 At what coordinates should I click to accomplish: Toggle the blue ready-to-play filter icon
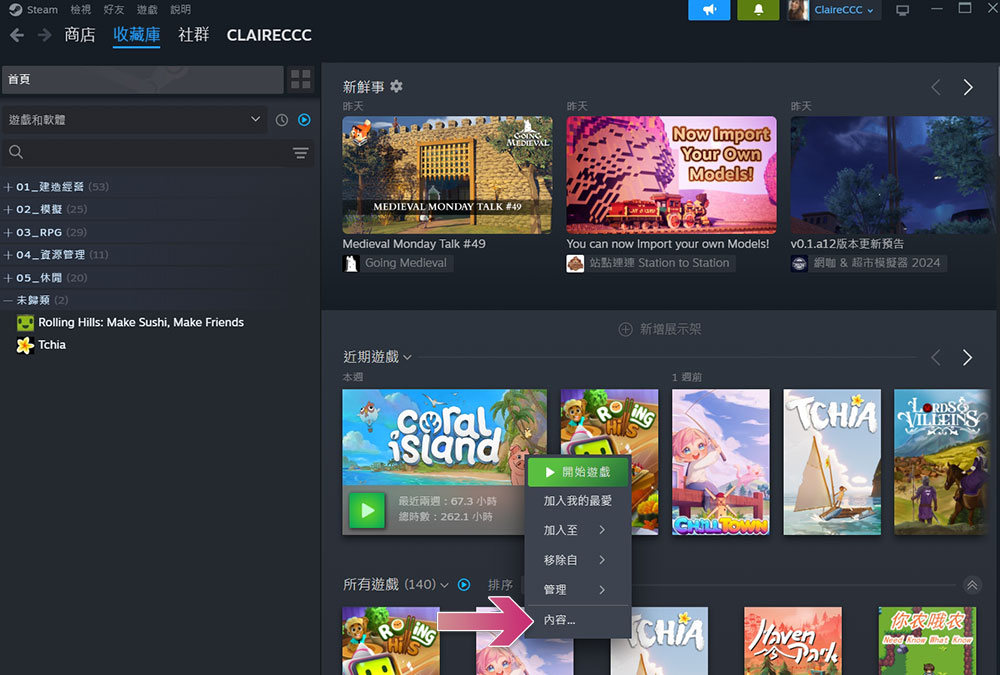(x=304, y=119)
